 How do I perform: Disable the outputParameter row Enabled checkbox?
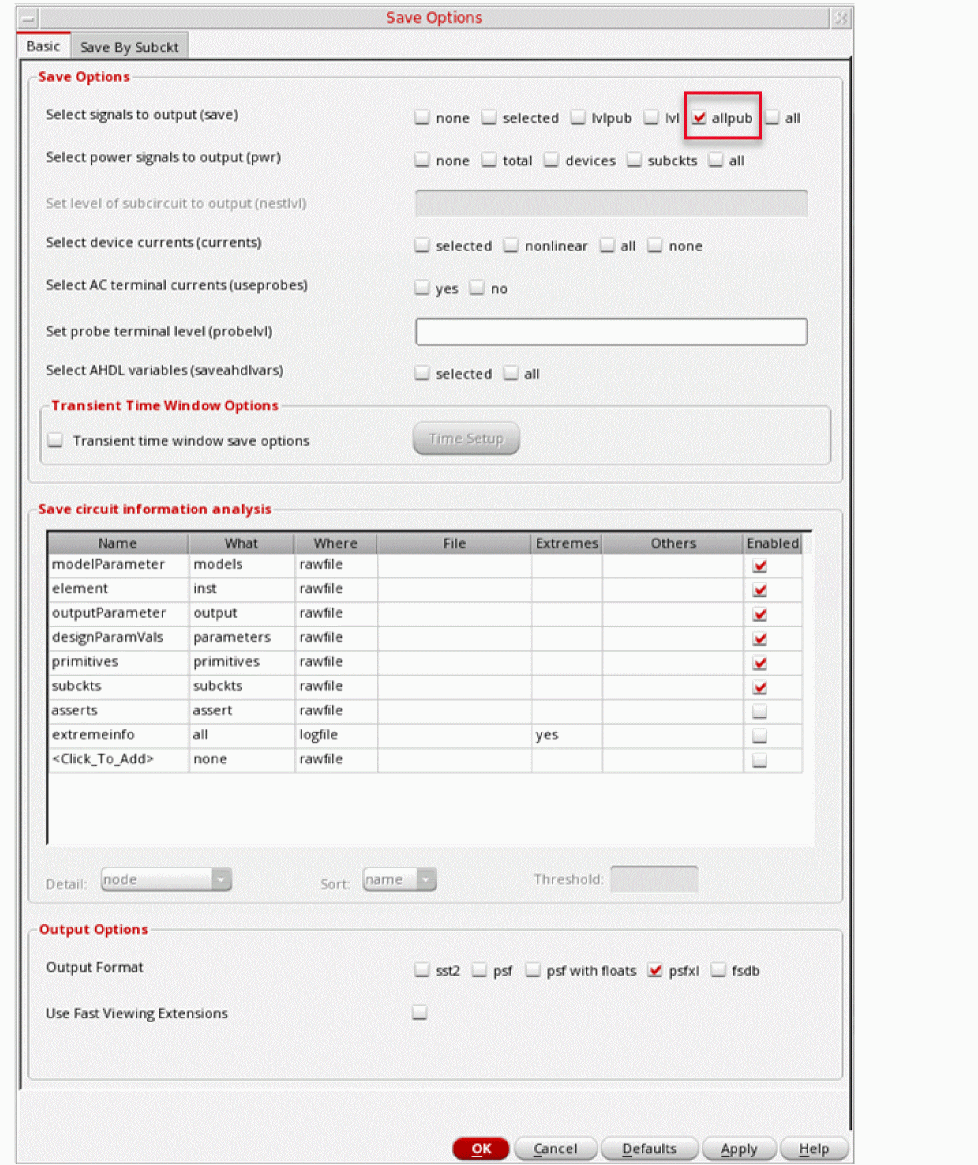tap(760, 614)
